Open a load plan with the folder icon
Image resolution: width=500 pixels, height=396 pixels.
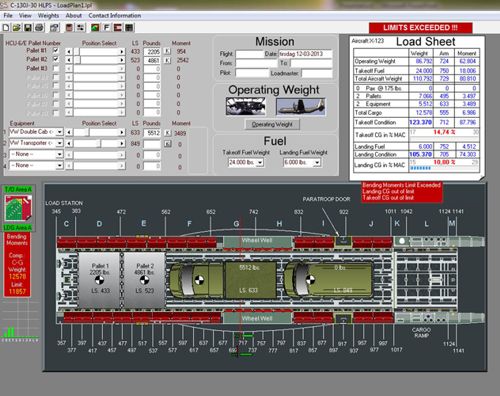tap(17, 28)
